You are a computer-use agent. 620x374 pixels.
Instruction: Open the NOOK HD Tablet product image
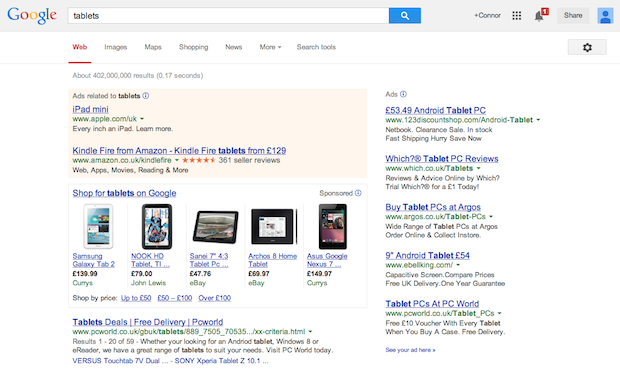point(157,226)
